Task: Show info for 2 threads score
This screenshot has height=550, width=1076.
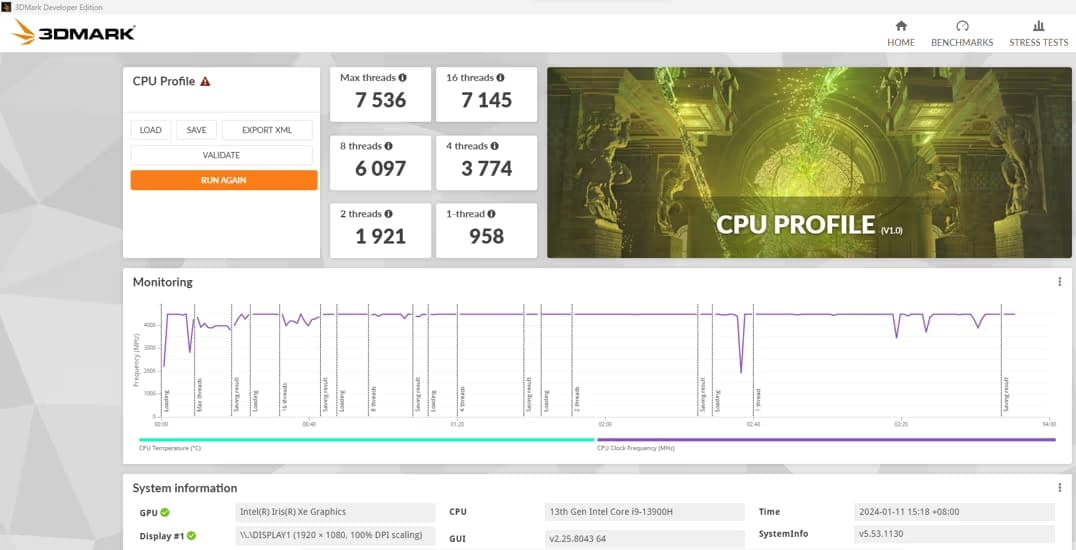Action: tap(388, 214)
